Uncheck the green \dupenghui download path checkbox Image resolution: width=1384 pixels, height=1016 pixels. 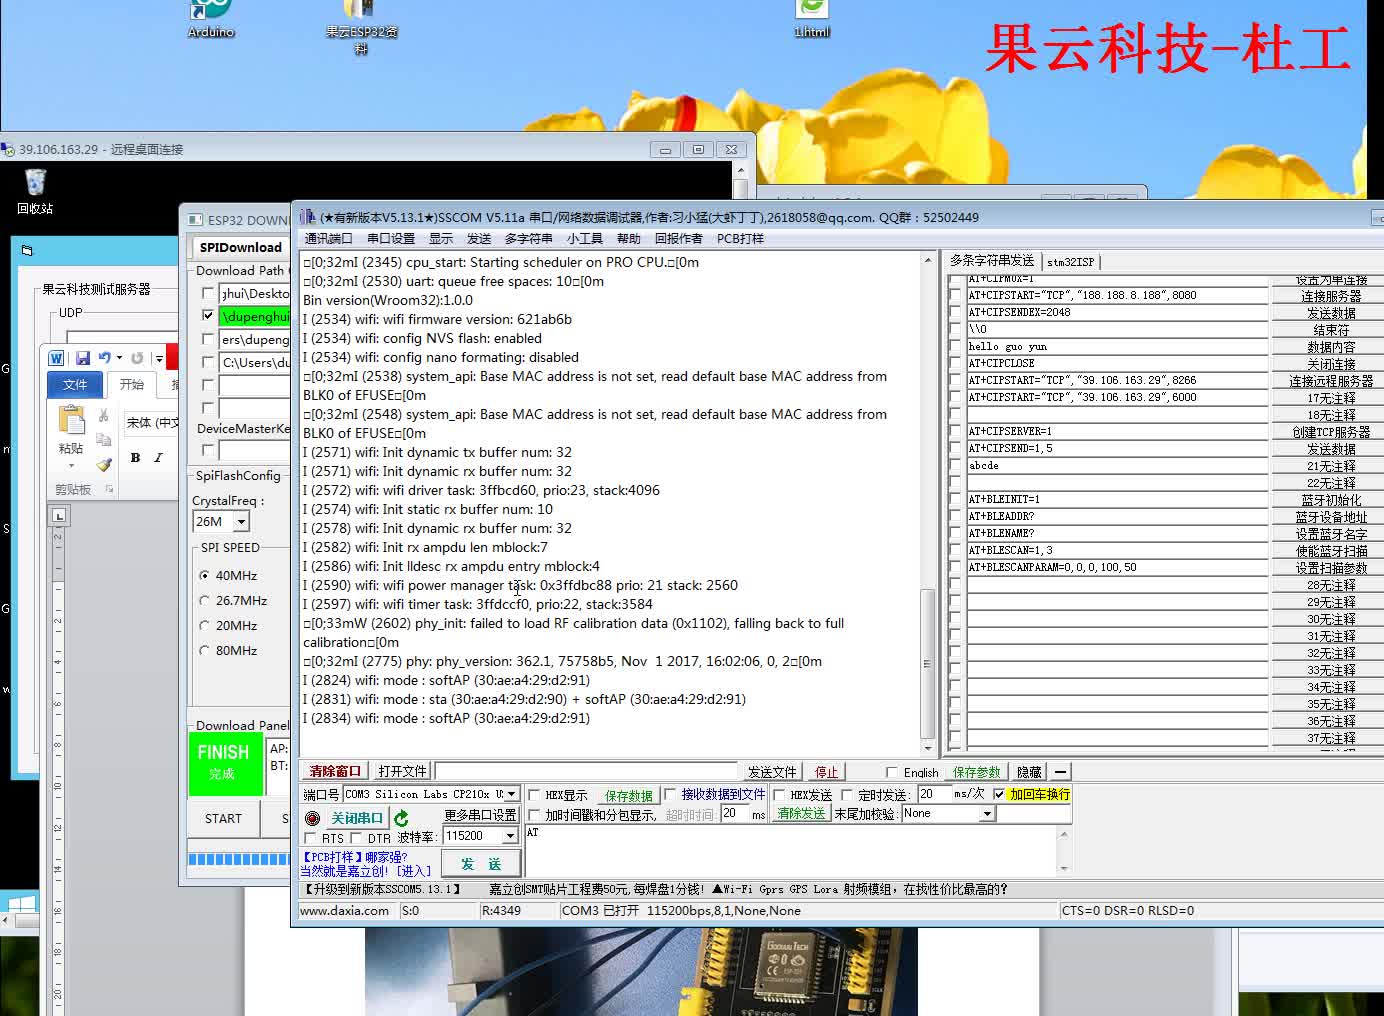(x=208, y=315)
